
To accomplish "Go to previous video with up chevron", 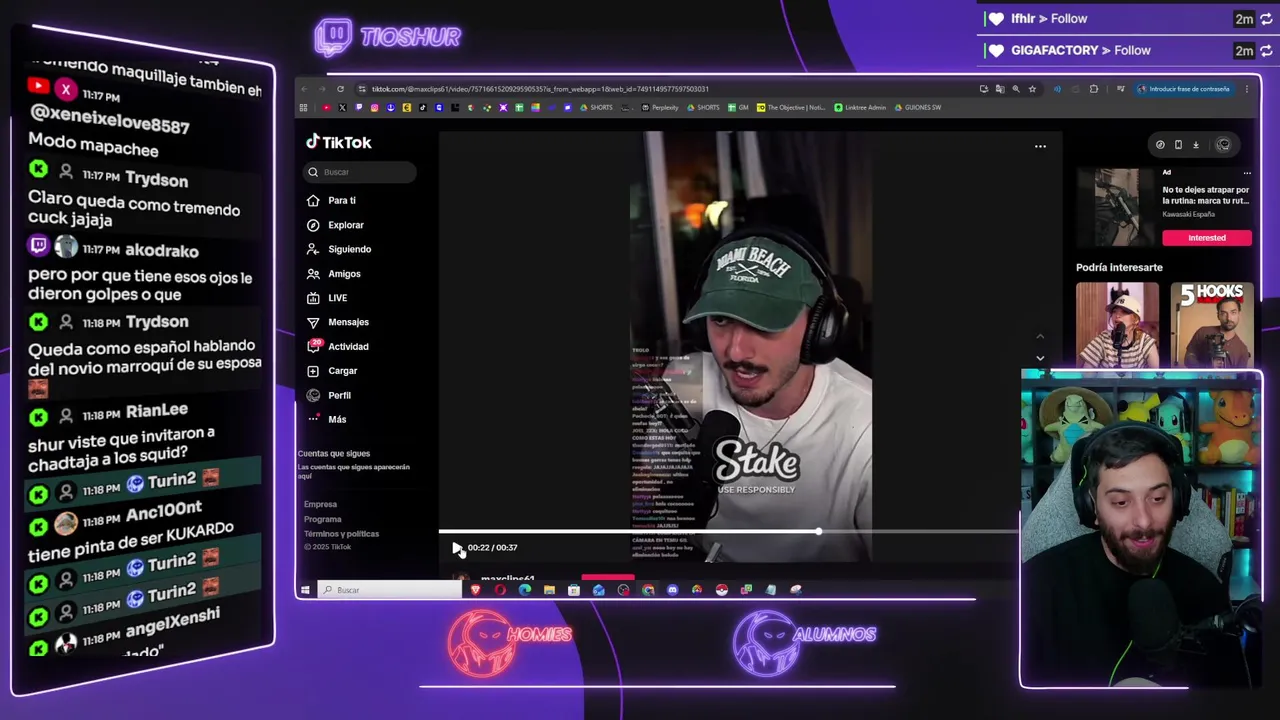I will pos(1040,336).
